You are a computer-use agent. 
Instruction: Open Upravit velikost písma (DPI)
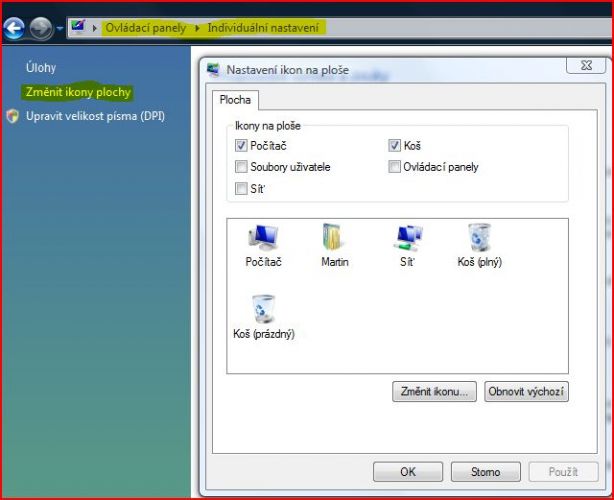click(x=95, y=116)
